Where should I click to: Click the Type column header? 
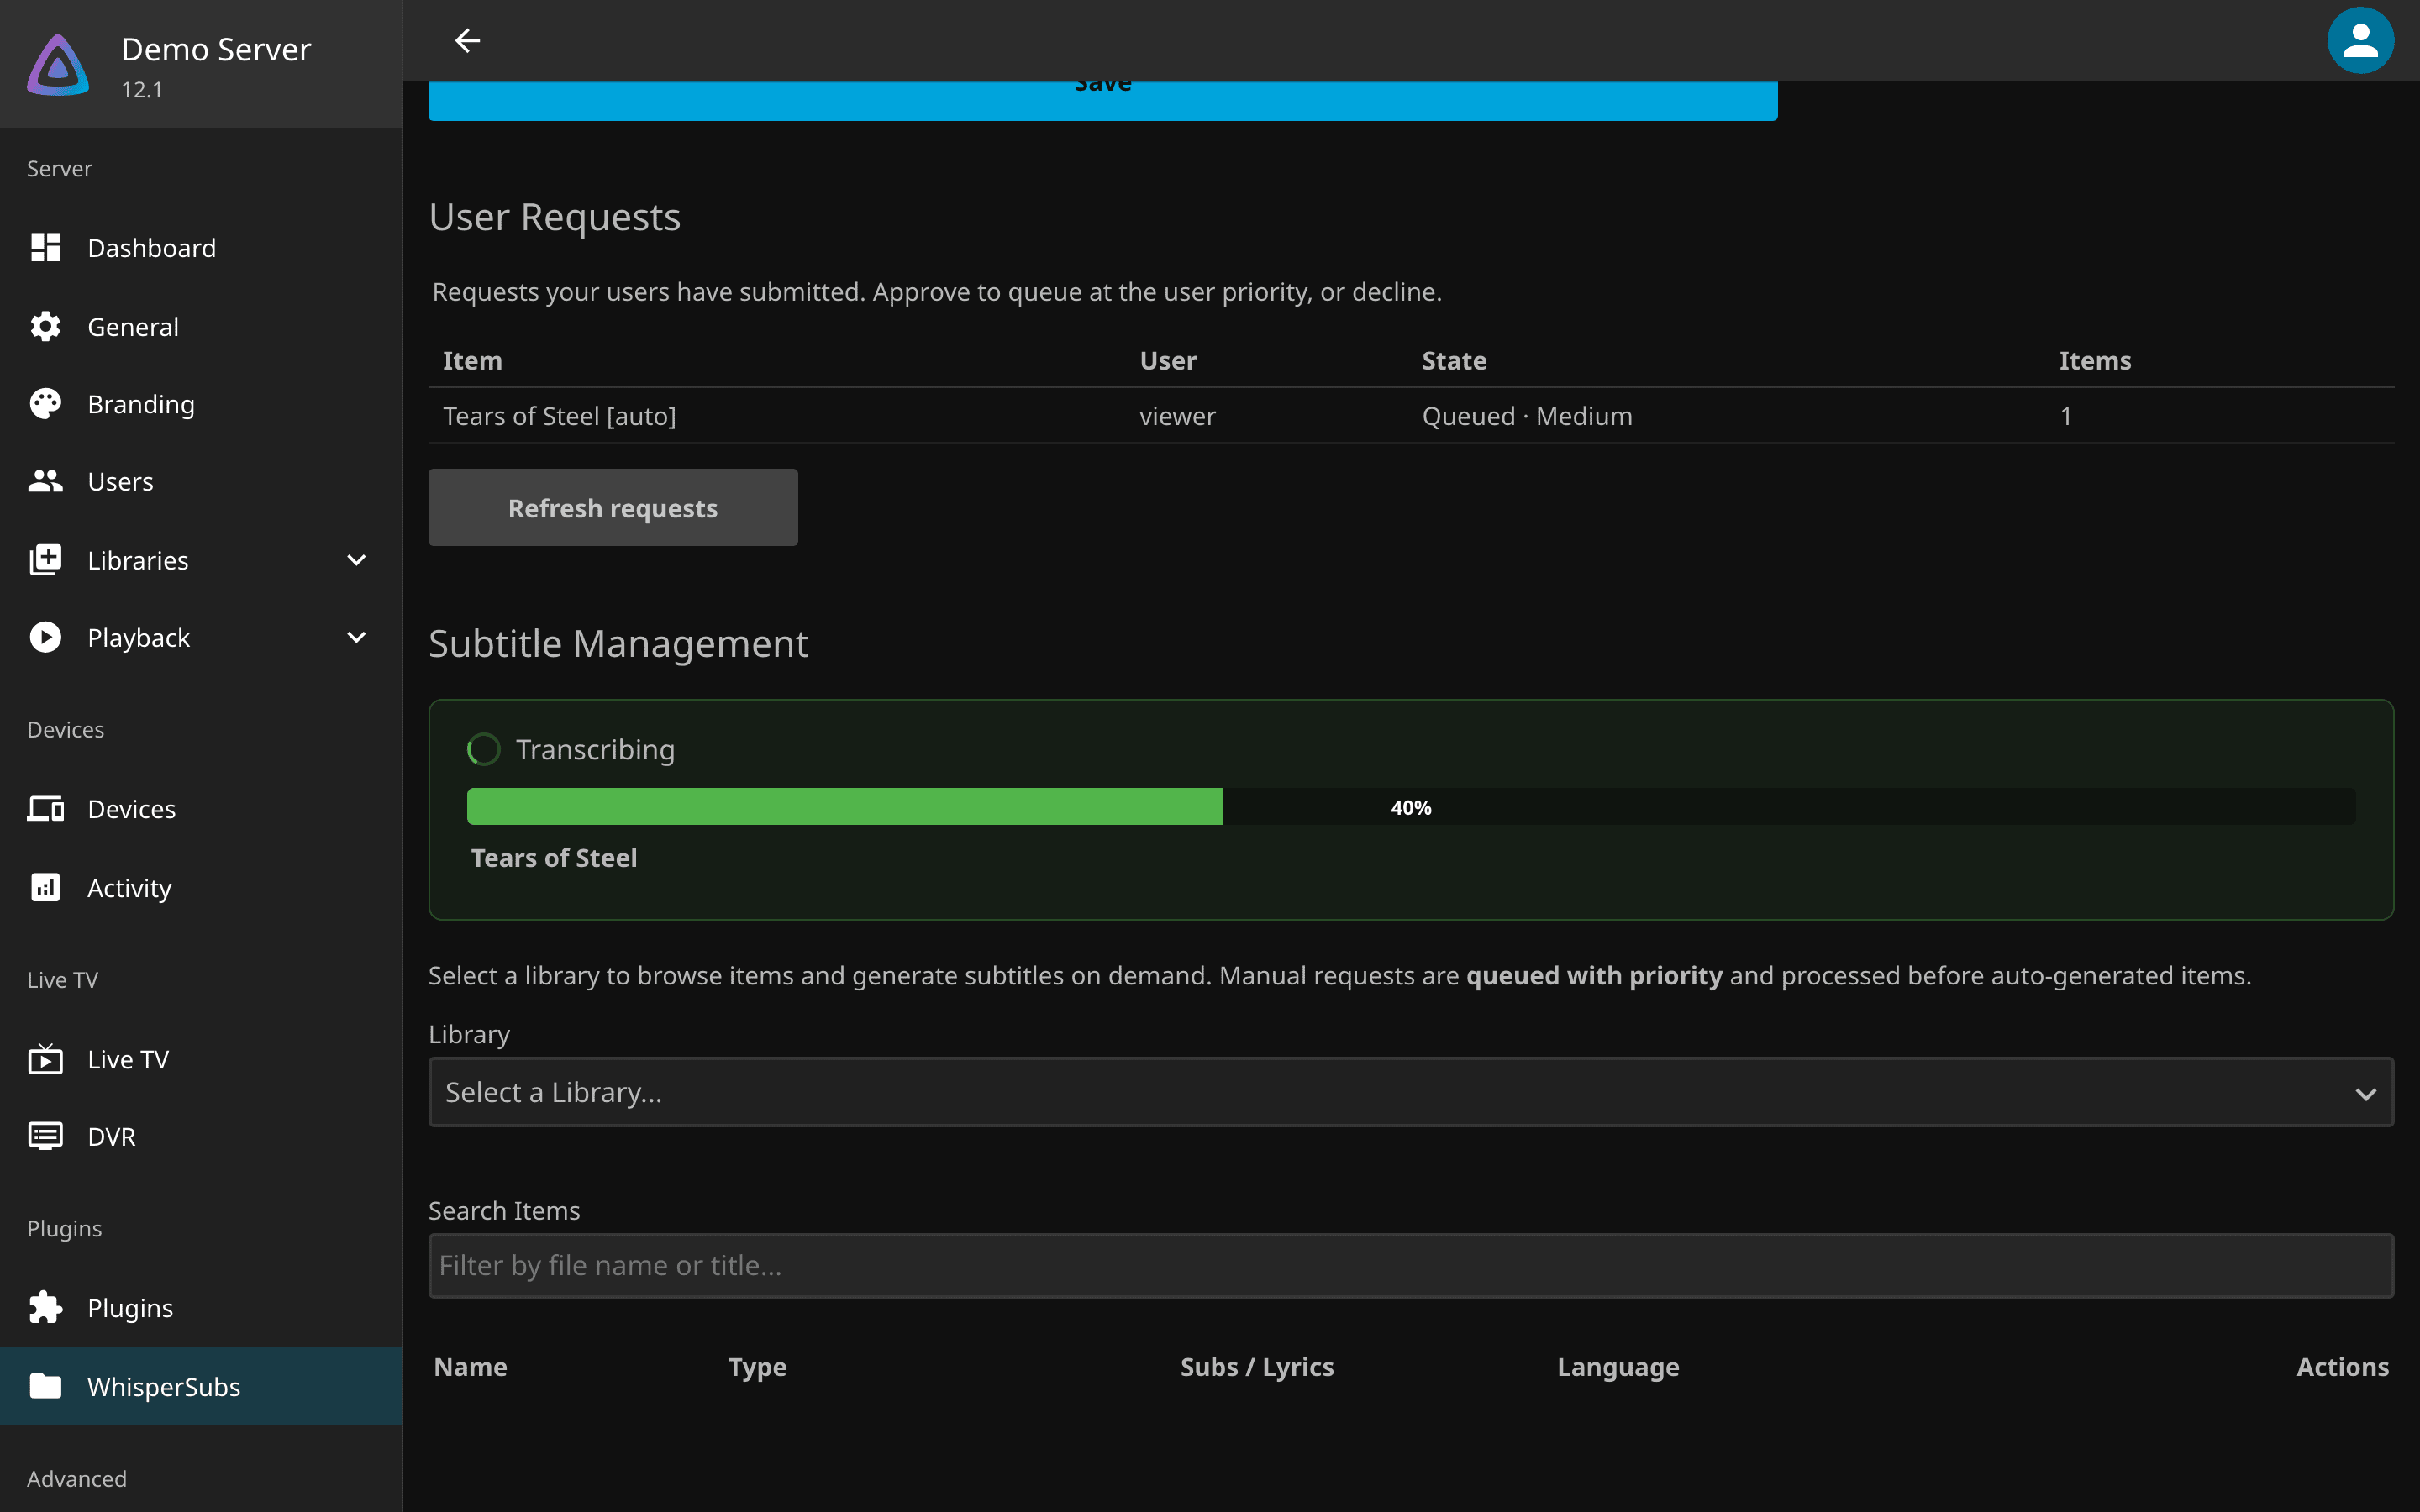(x=757, y=1367)
